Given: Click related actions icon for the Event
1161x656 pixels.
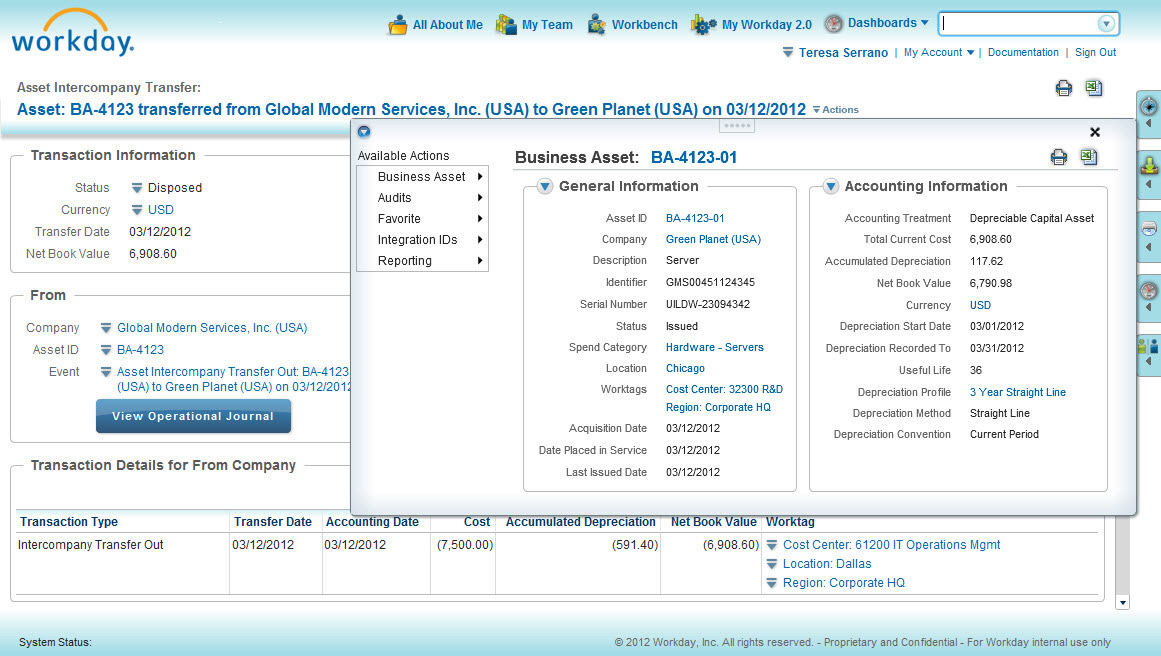Looking at the screenshot, I should (x=106, y=372).
